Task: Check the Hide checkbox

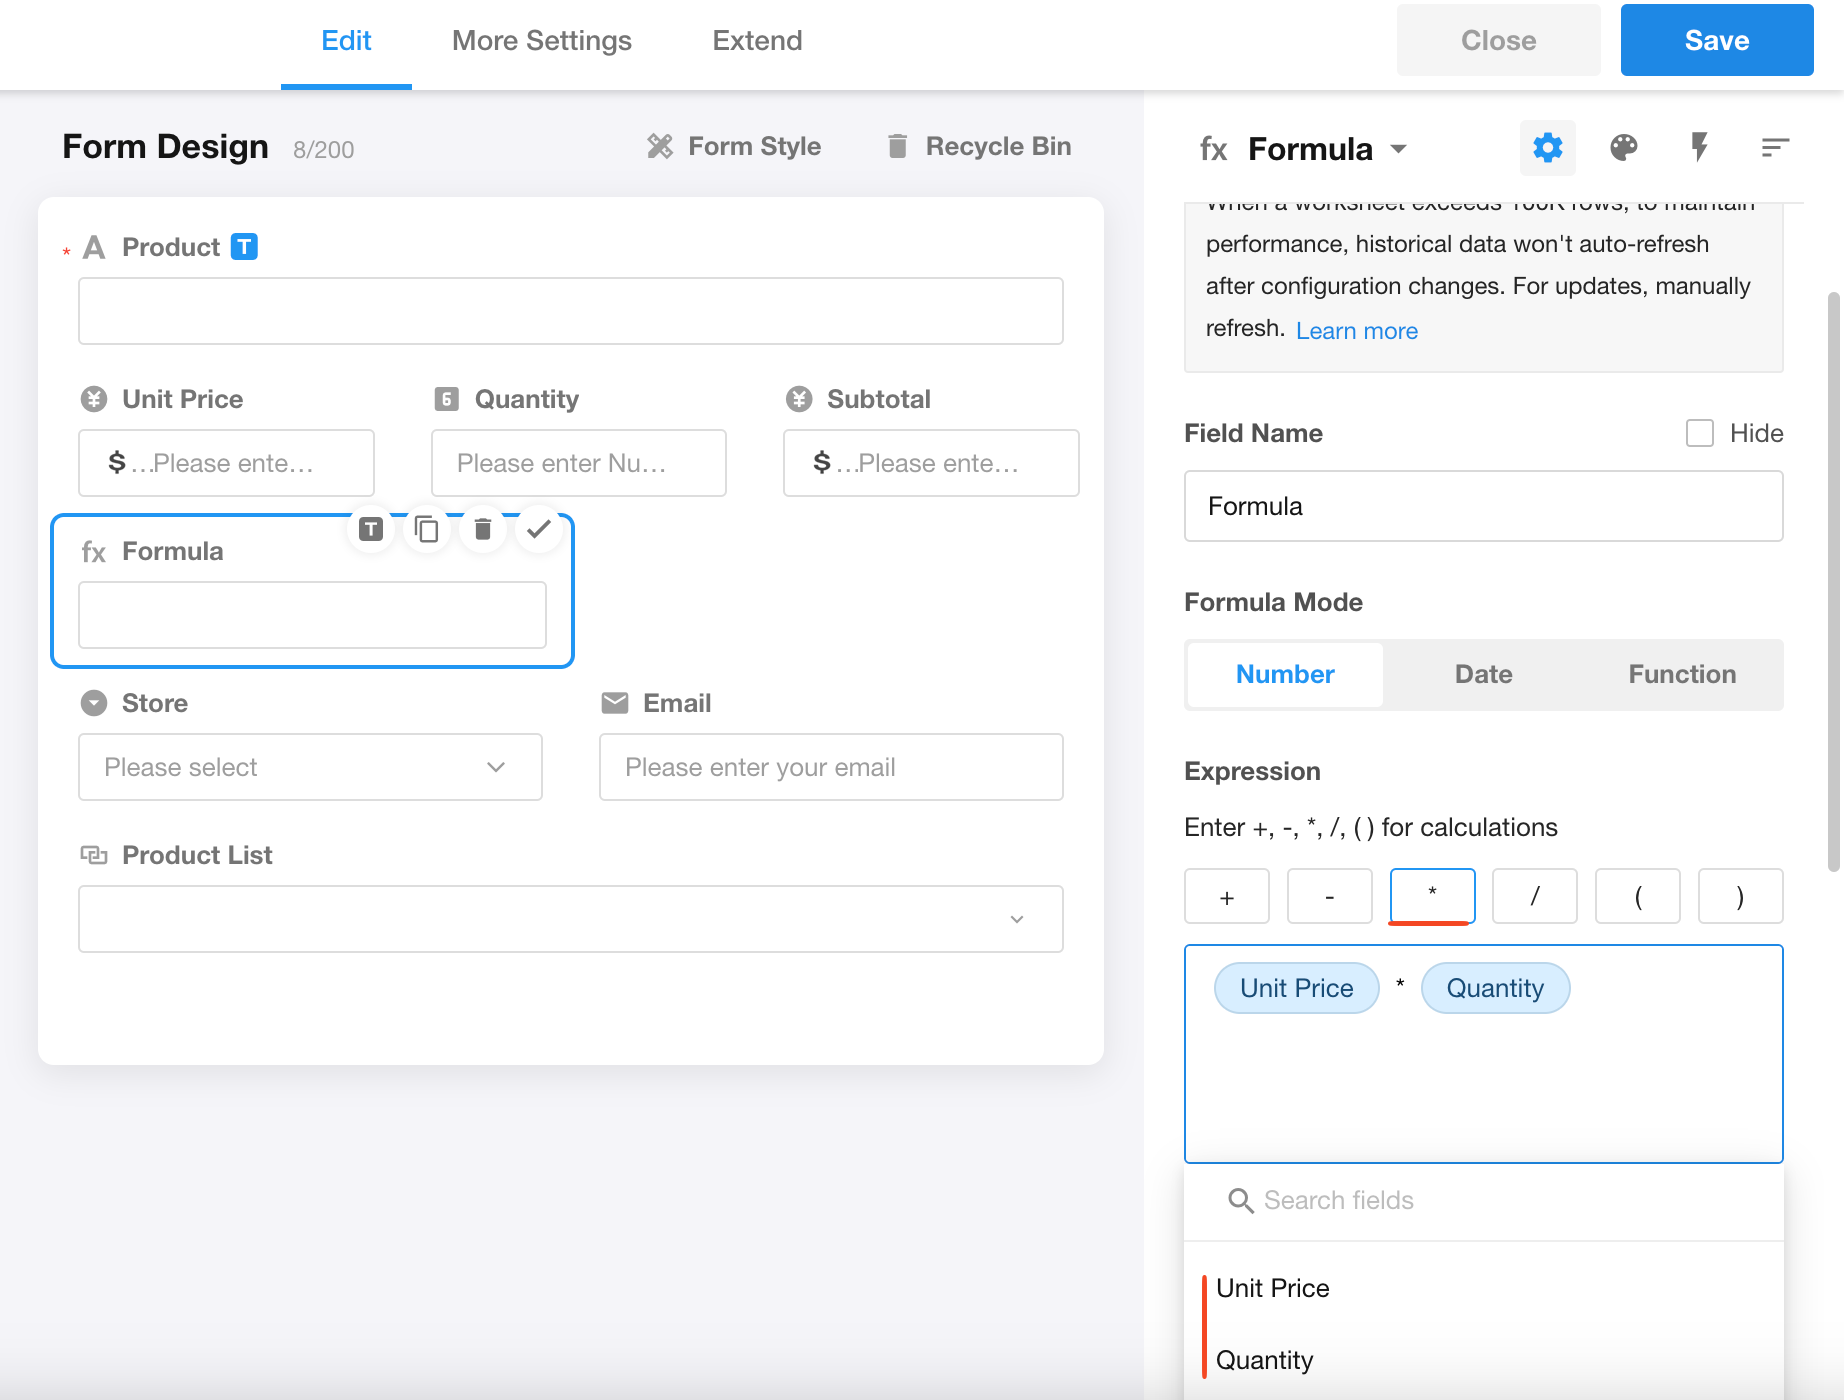Action: click(1699, 433)
